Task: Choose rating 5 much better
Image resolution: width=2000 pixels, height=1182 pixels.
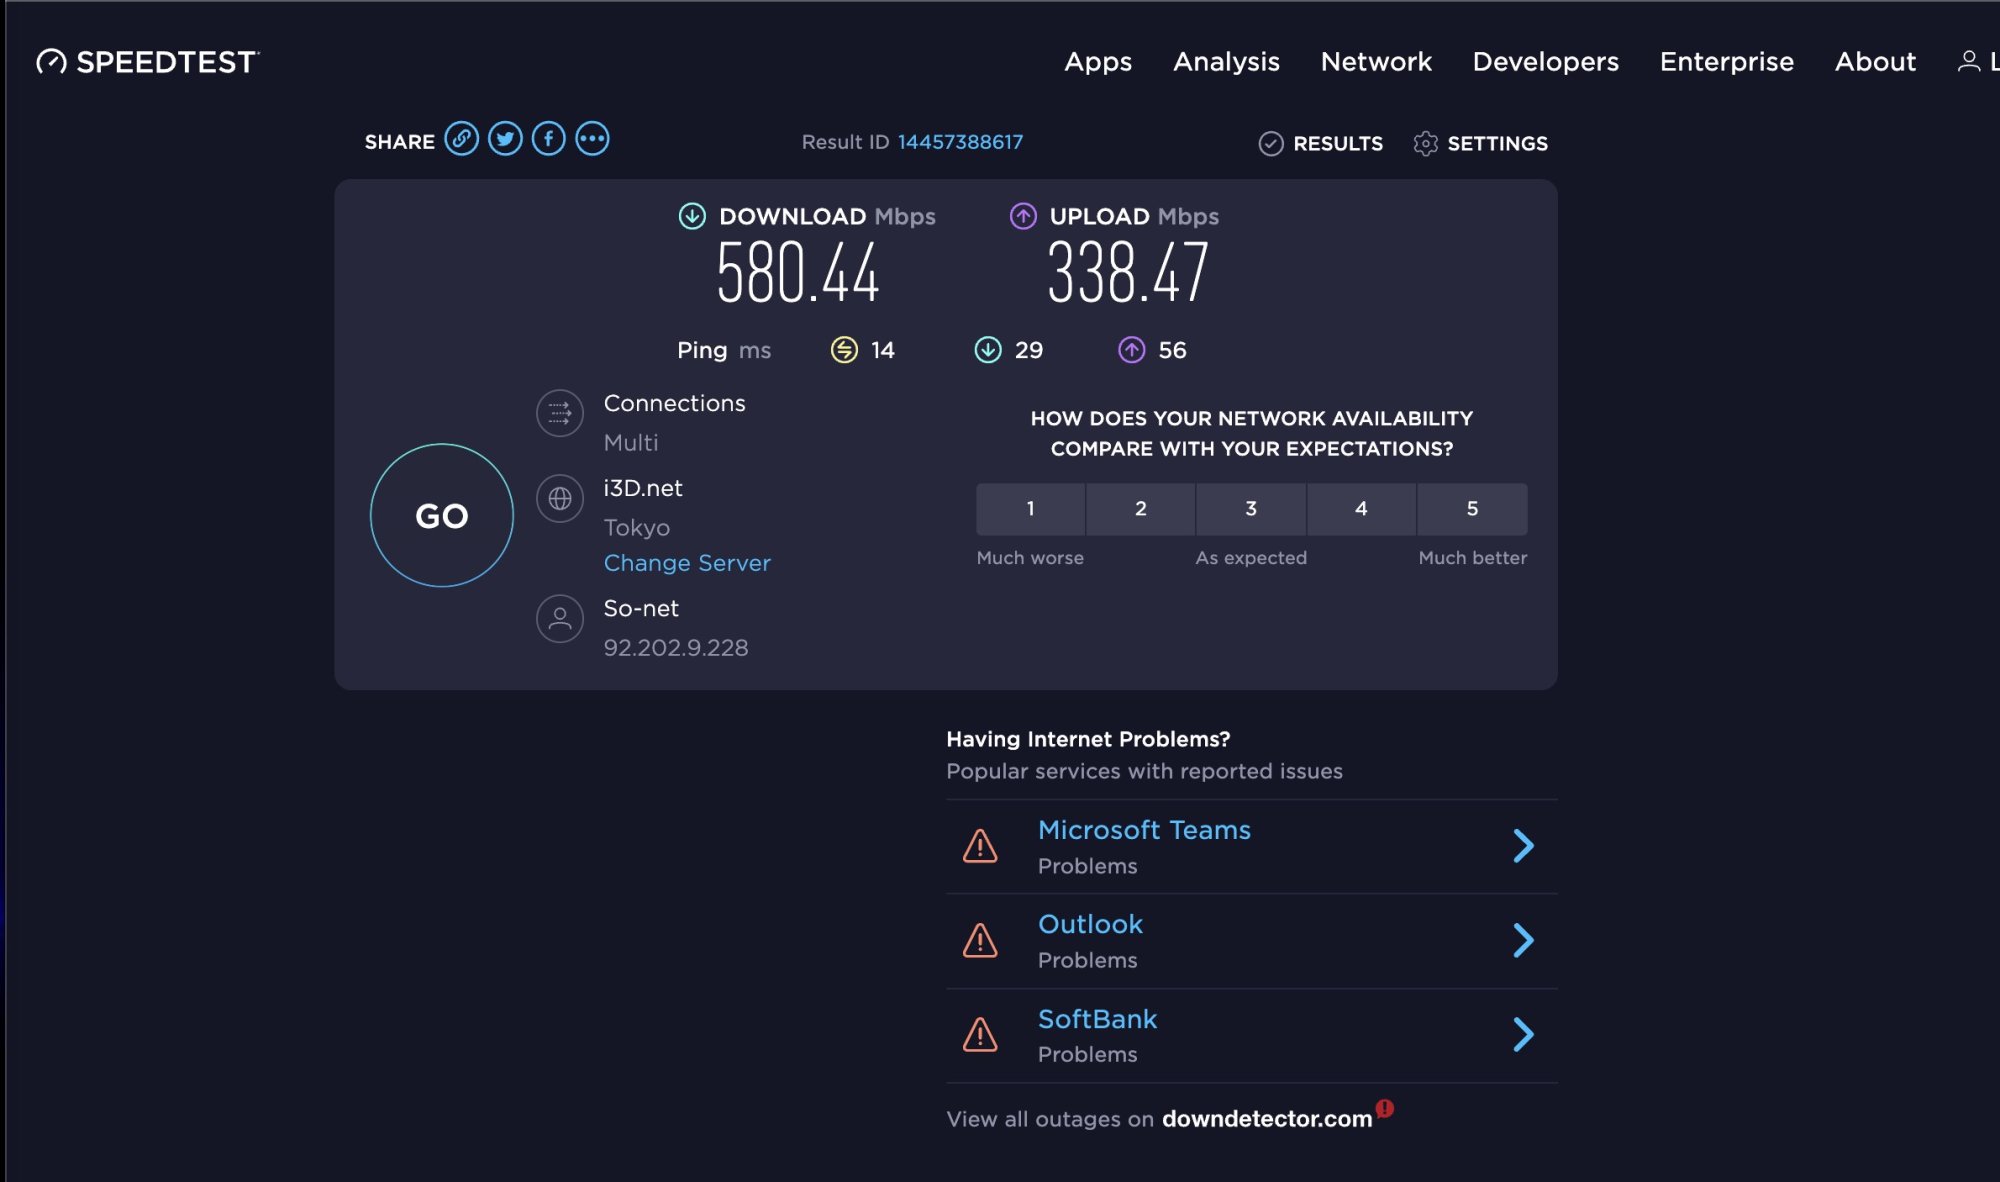Action: pyautogui.click(x=1472, y=509)
